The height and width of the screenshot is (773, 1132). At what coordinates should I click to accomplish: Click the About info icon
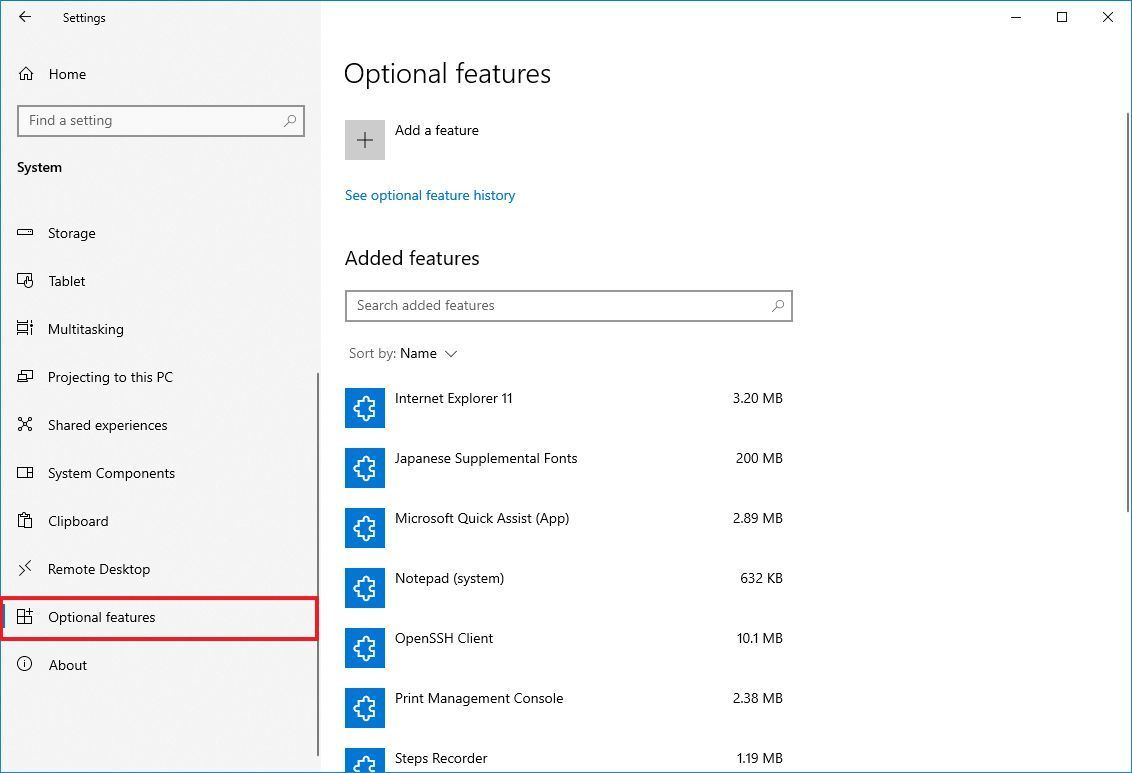pyautogui.click(x=26, y=664)
